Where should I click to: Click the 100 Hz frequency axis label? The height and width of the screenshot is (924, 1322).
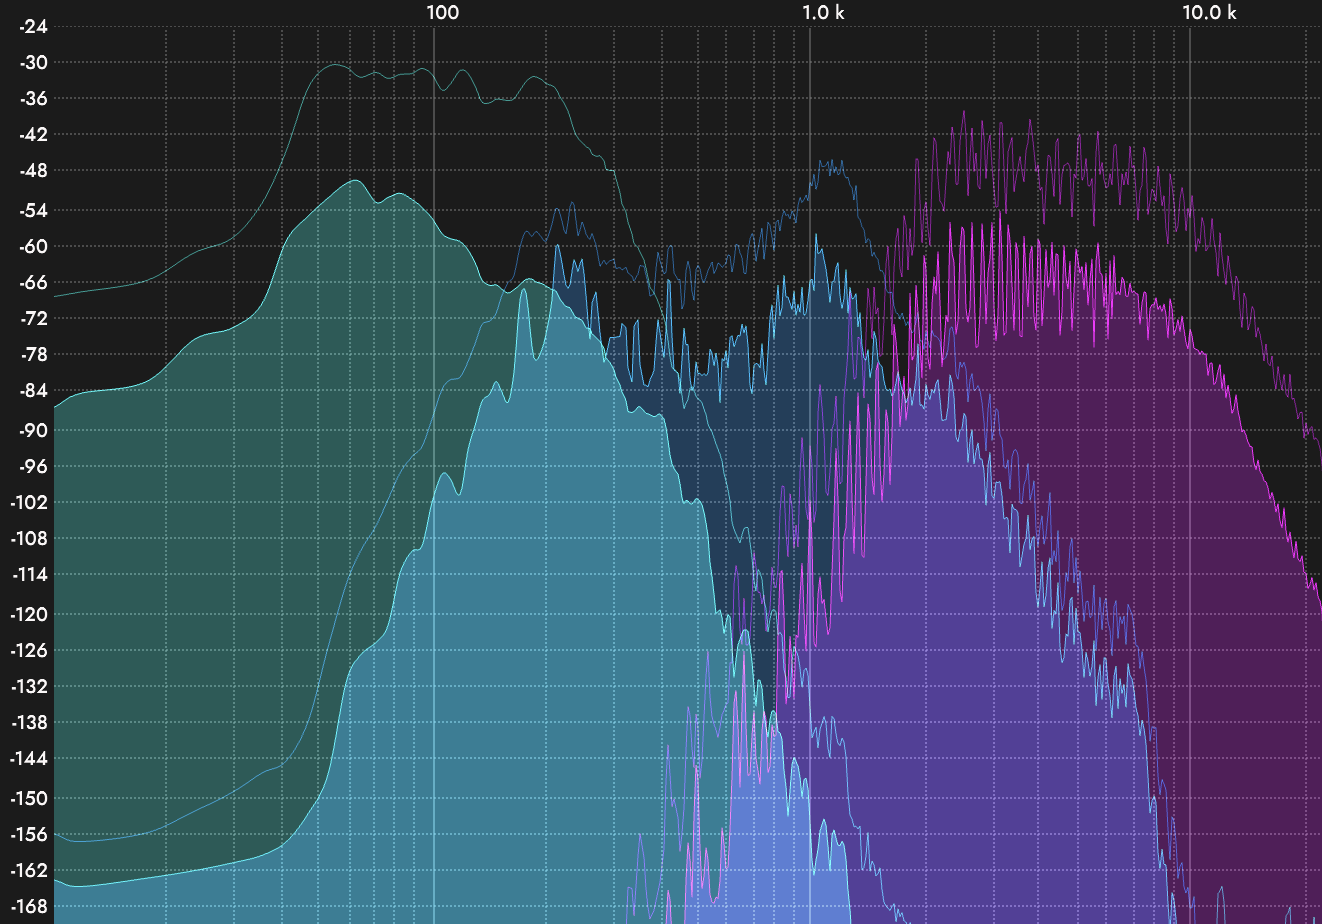tap(442, 12)
